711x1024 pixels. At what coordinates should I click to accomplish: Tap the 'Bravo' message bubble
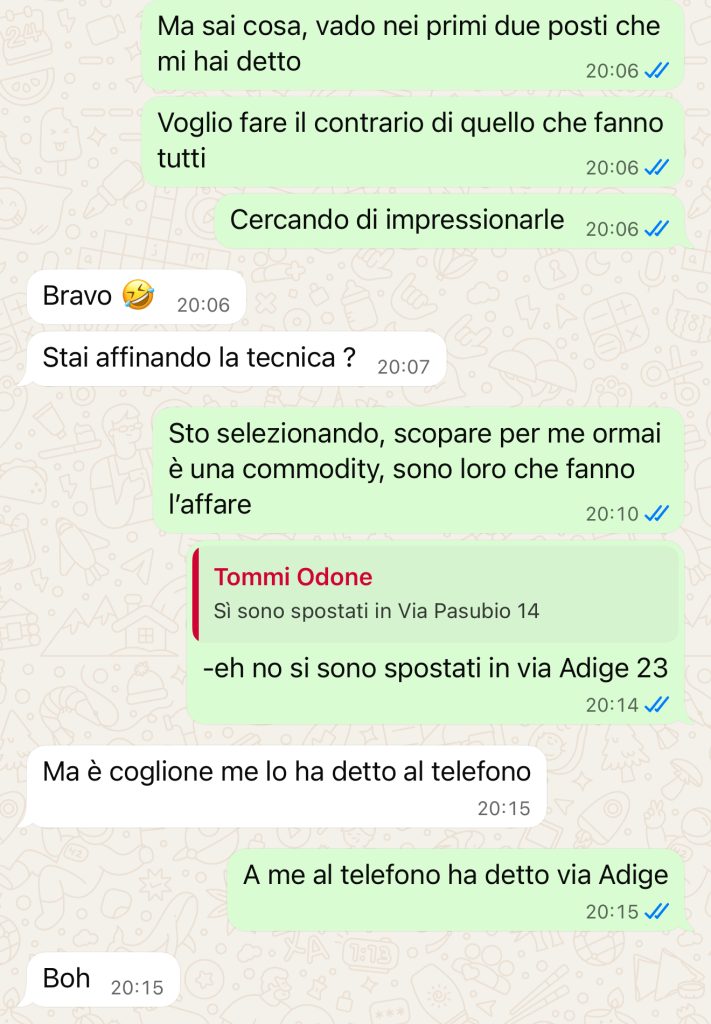pos(136,296)
